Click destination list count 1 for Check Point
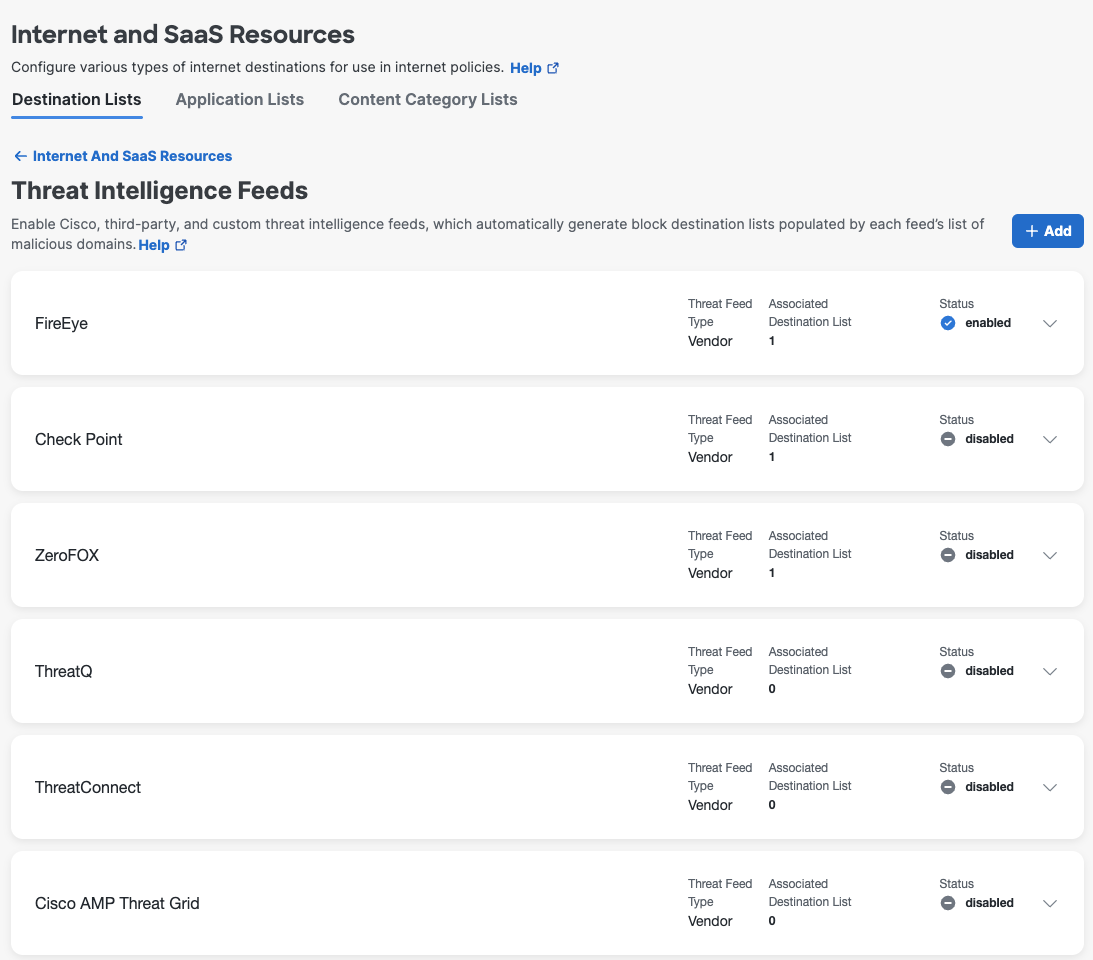1093x960 pixels. 772,457
